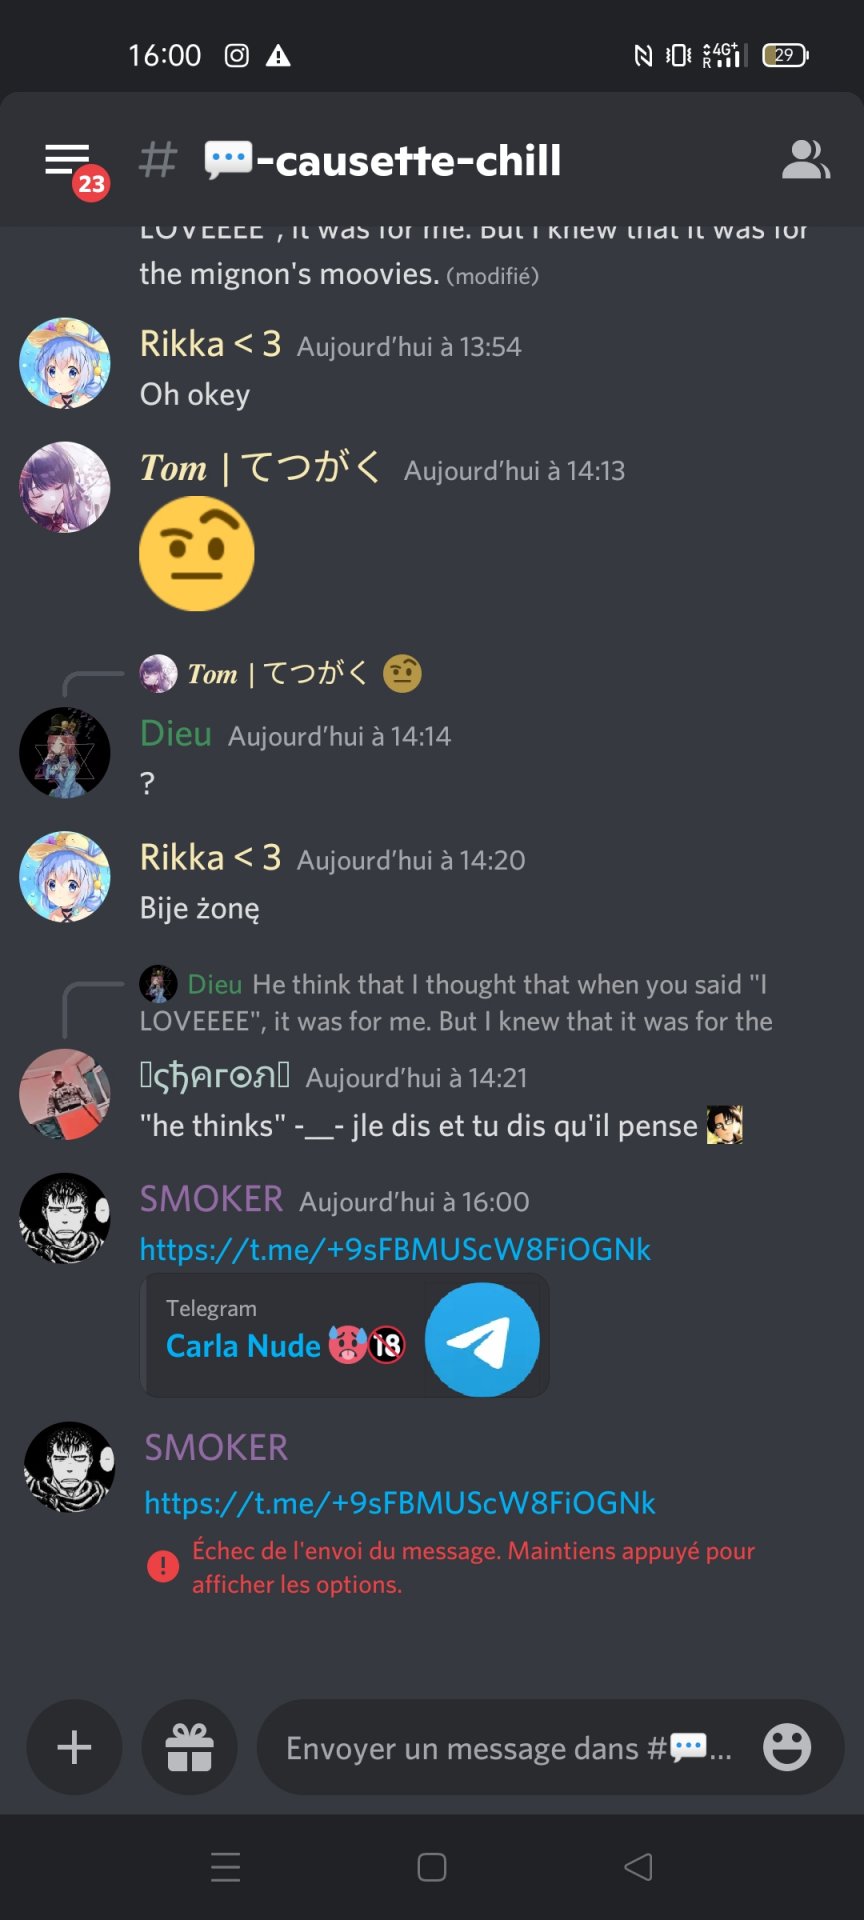
Task: Tap the plus attachment button
Action: pos(74,1747)
